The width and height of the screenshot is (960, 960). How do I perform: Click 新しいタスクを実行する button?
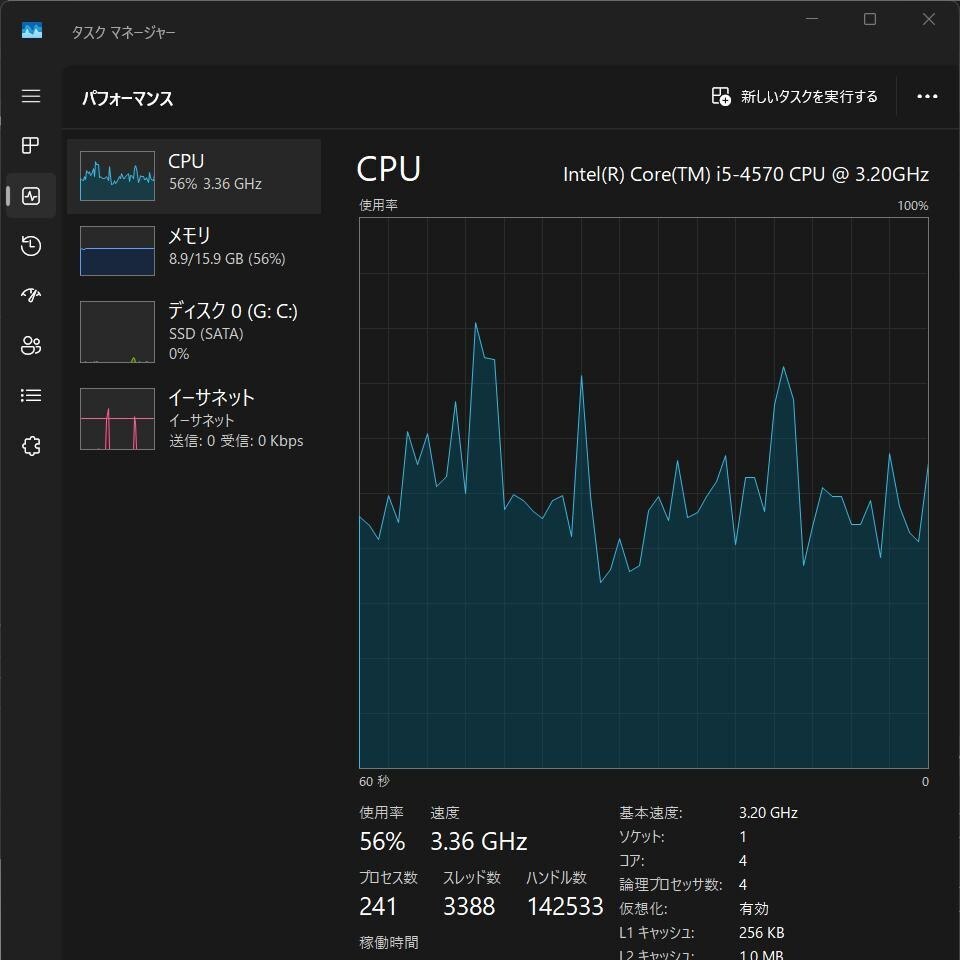[x=795, y=96]
